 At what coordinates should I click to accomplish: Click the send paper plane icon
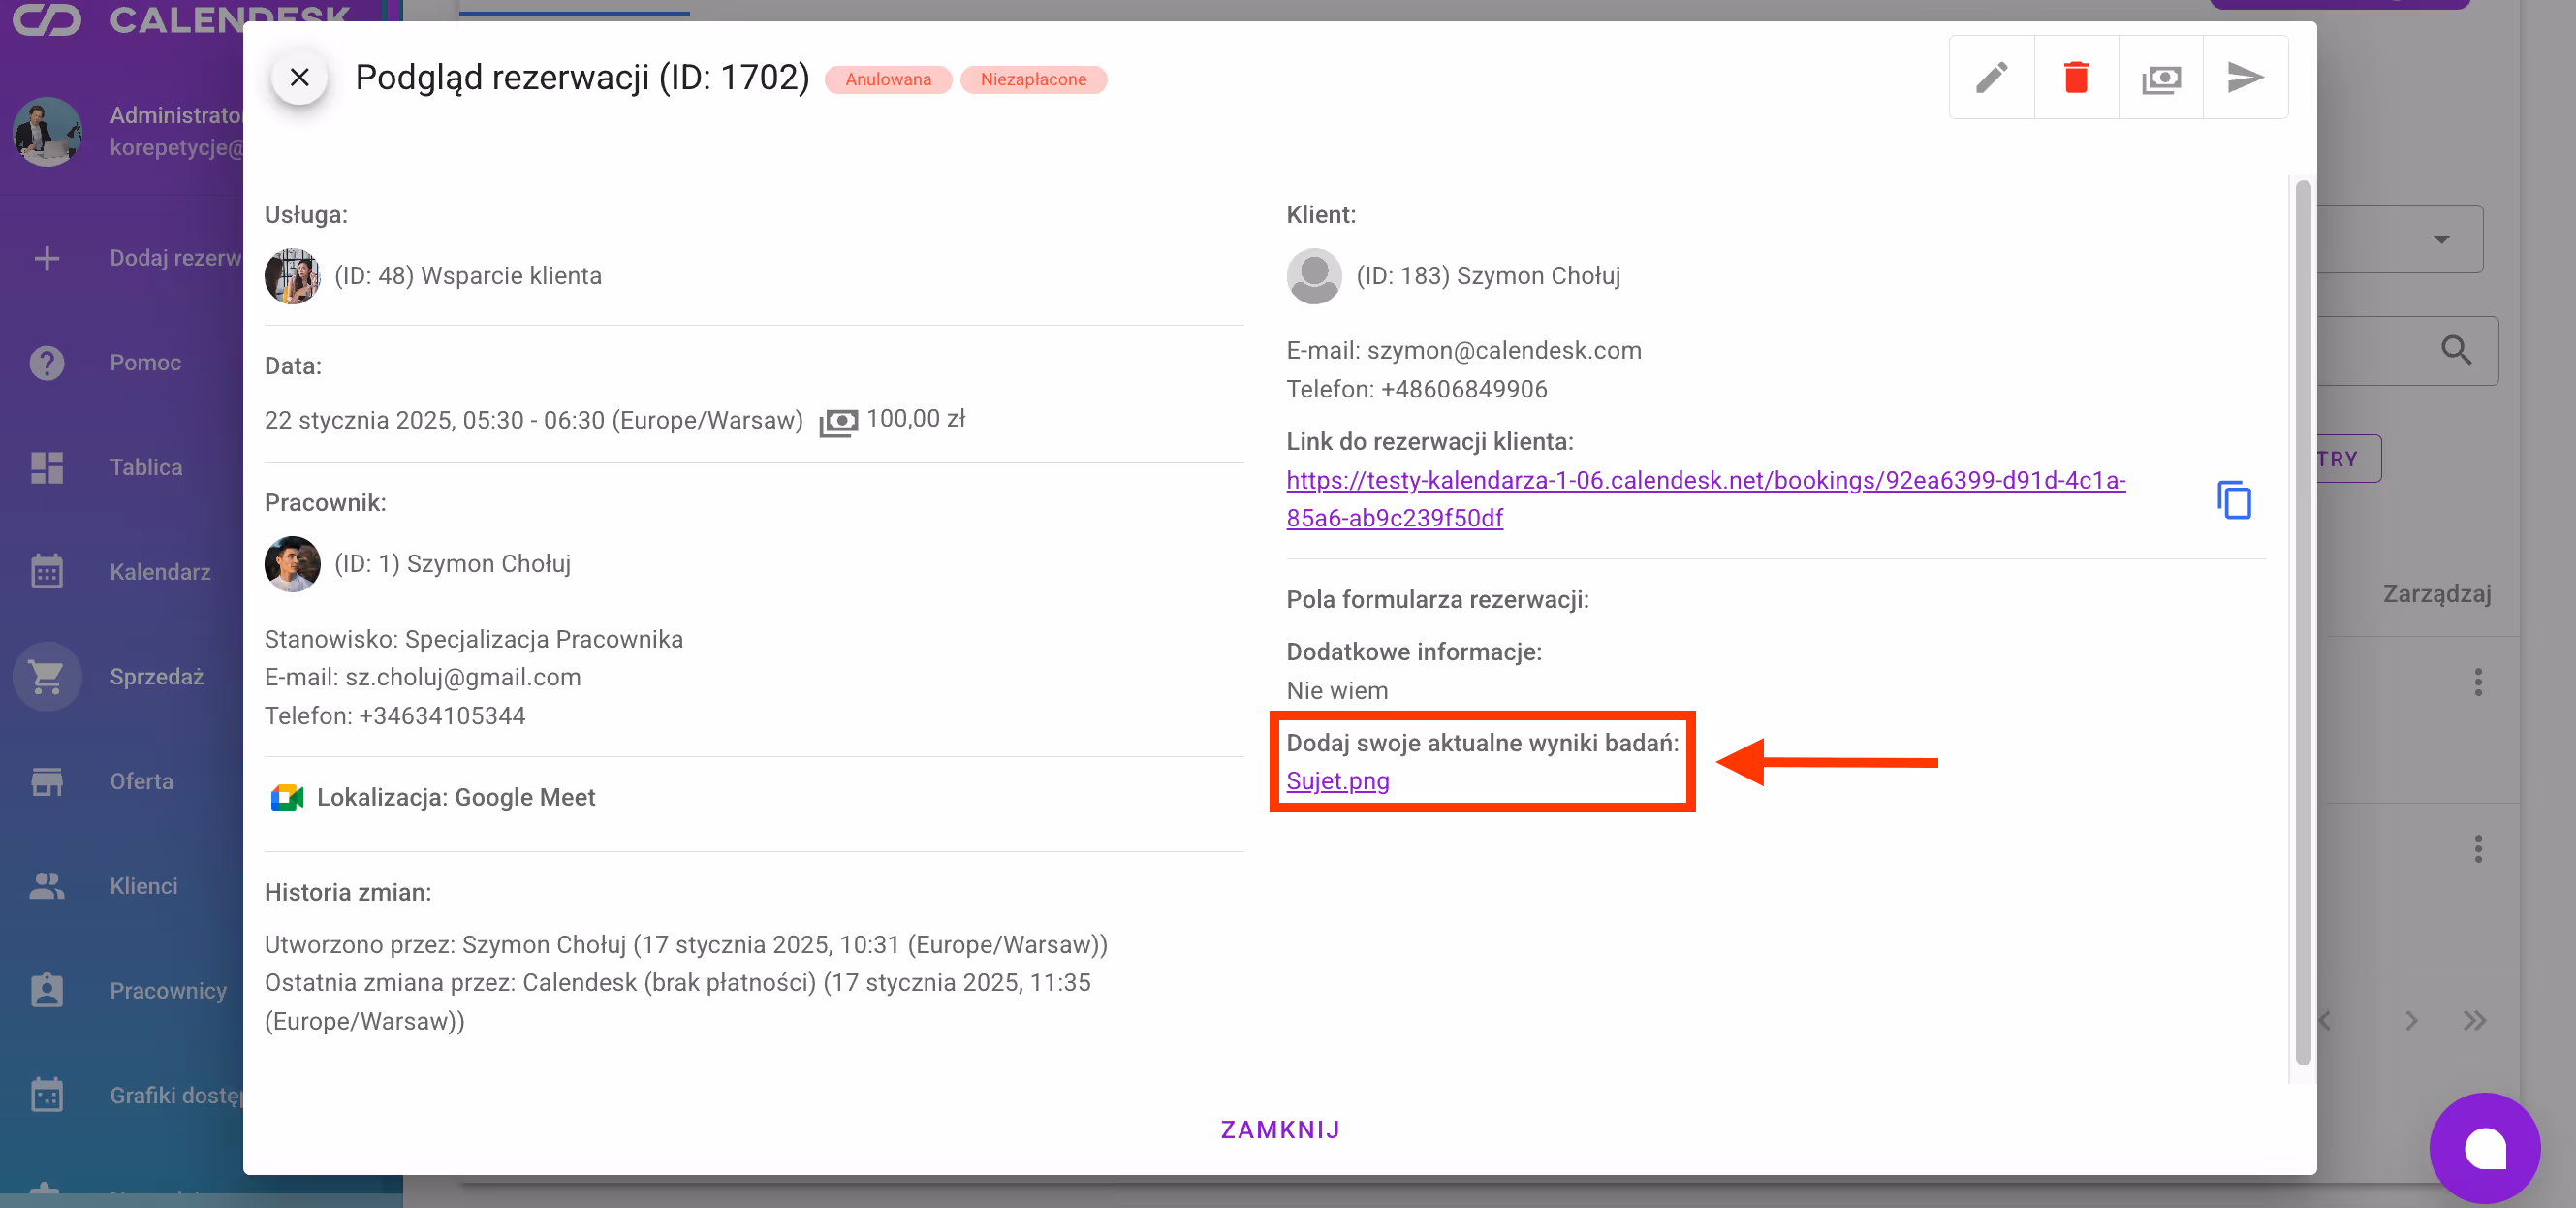point(2245,78)
